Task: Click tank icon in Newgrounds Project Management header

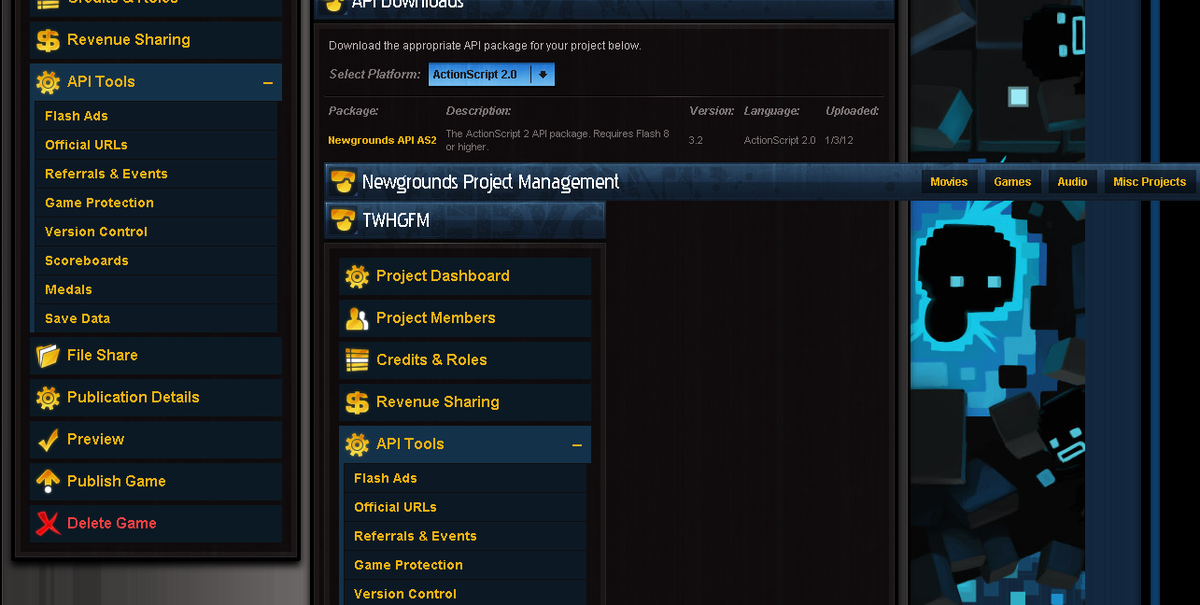Action: click(343, 182)
